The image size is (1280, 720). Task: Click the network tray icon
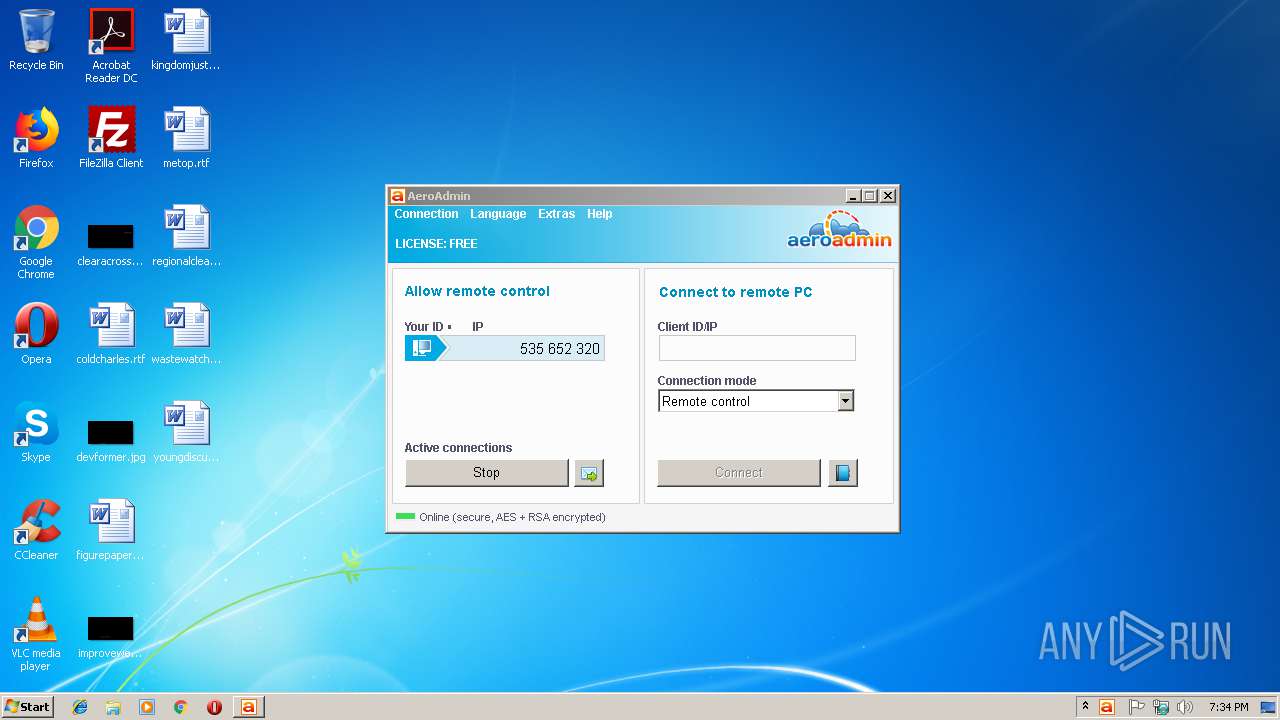[1161, 707]
